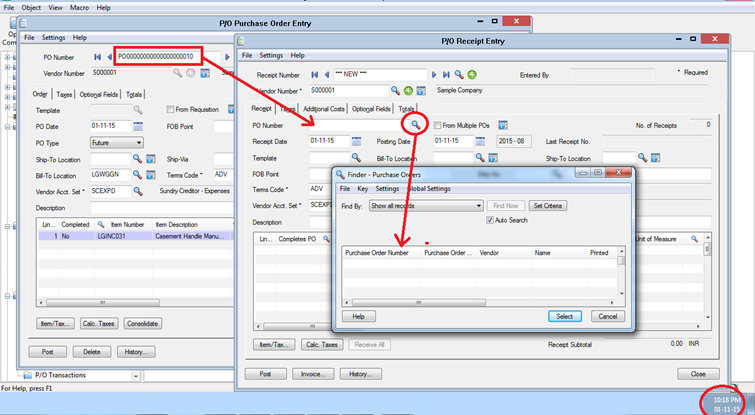
Task: Click the Template finder icon in Receipt Entry
Action: point(356,158)
